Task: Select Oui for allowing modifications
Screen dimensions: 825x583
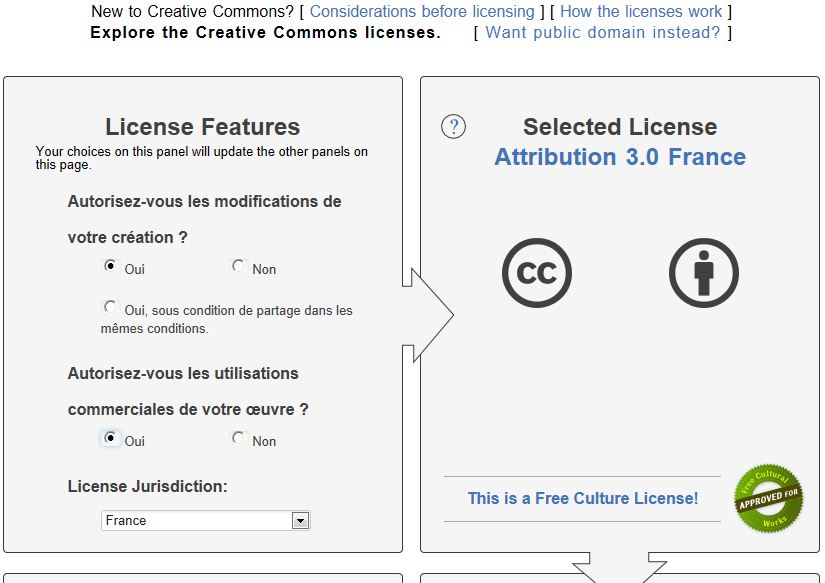Action: pos(110,266)
